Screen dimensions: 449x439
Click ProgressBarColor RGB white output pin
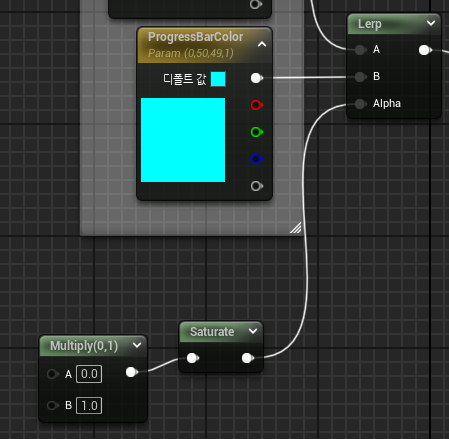click(x=256, y=78)
